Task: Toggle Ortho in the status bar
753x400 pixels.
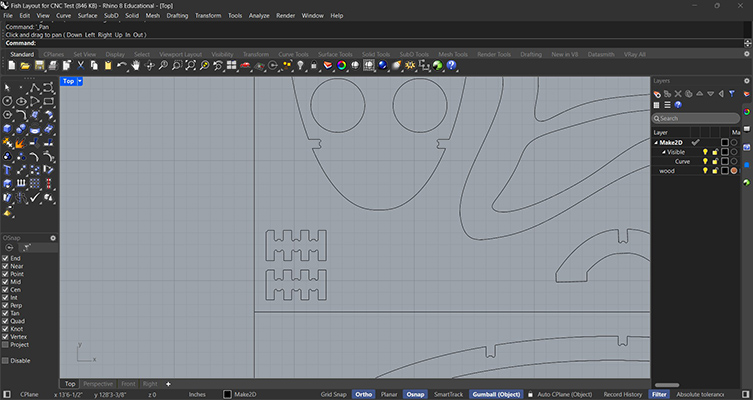Action: click(x=364, y=394)
